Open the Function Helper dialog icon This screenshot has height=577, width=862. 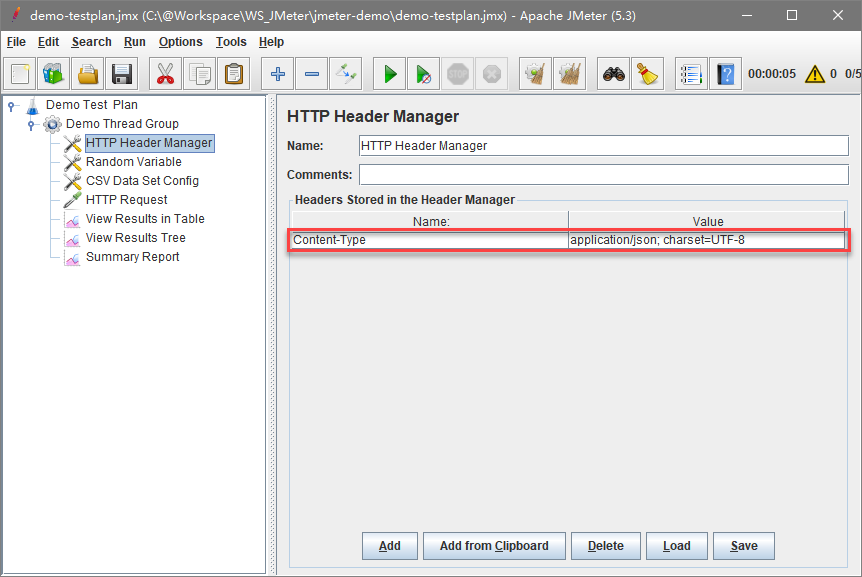pyautogui.click(x=691, y=74)
